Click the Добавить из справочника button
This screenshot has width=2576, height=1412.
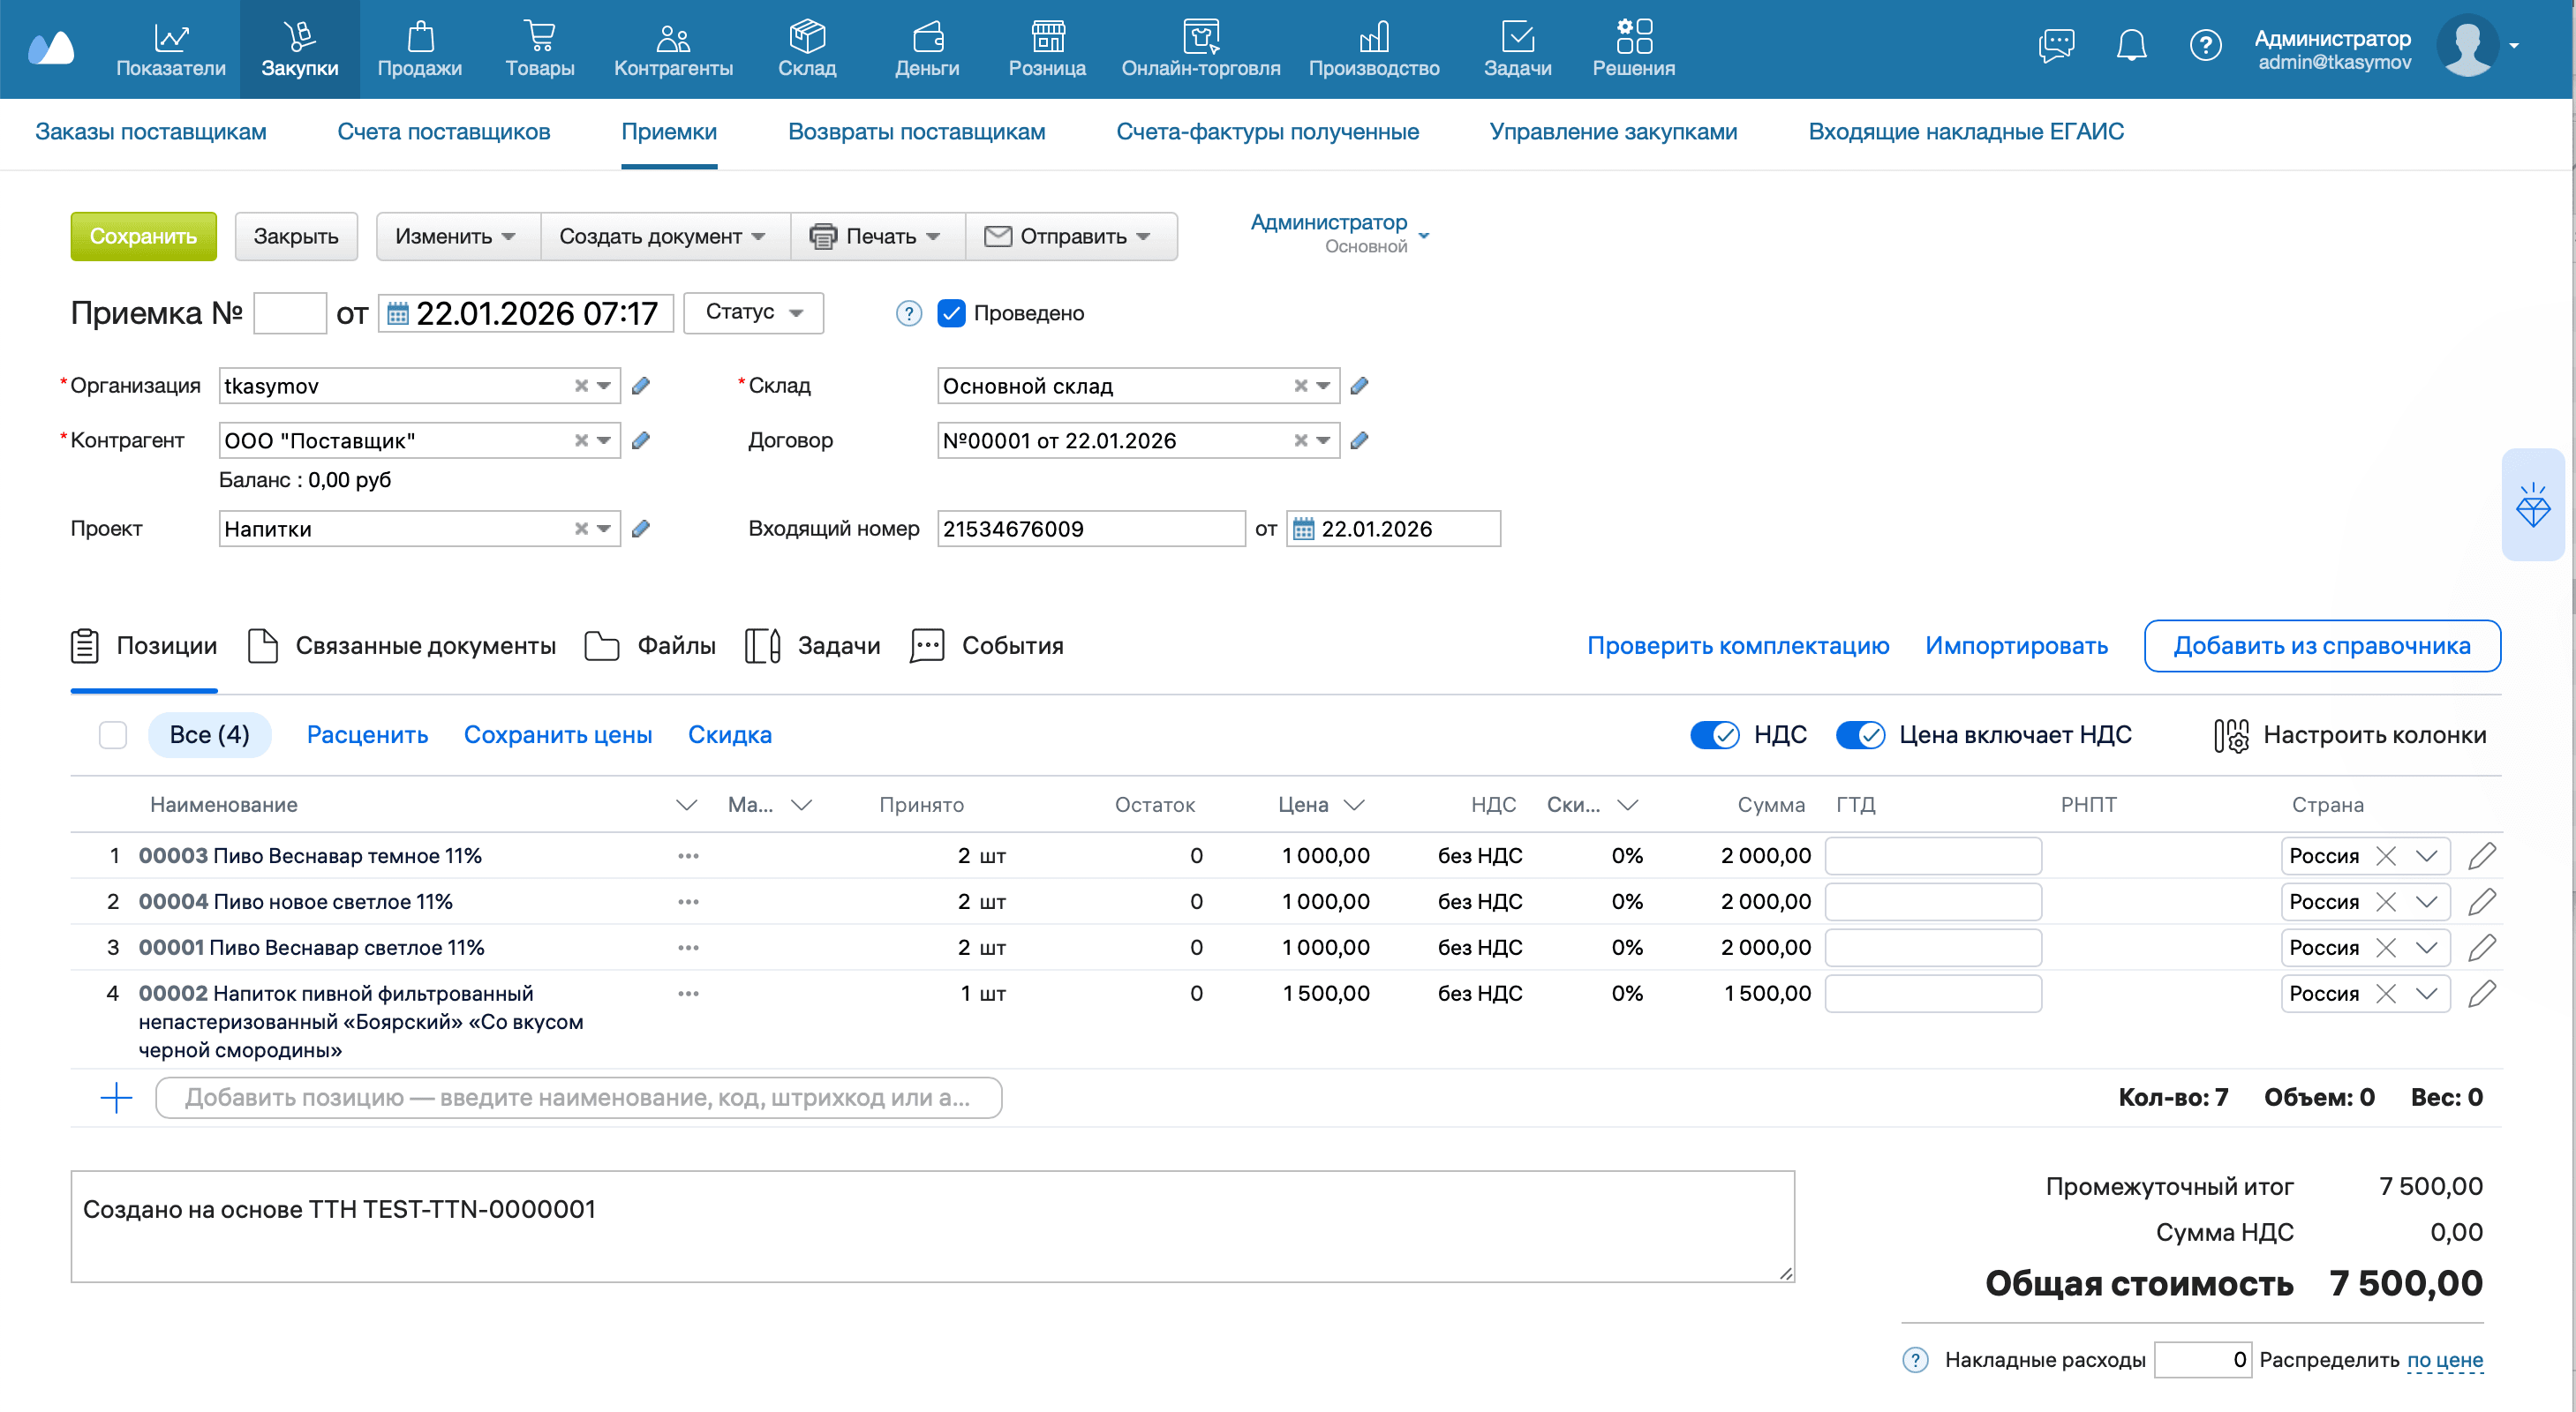click(x=2321, y=646)
